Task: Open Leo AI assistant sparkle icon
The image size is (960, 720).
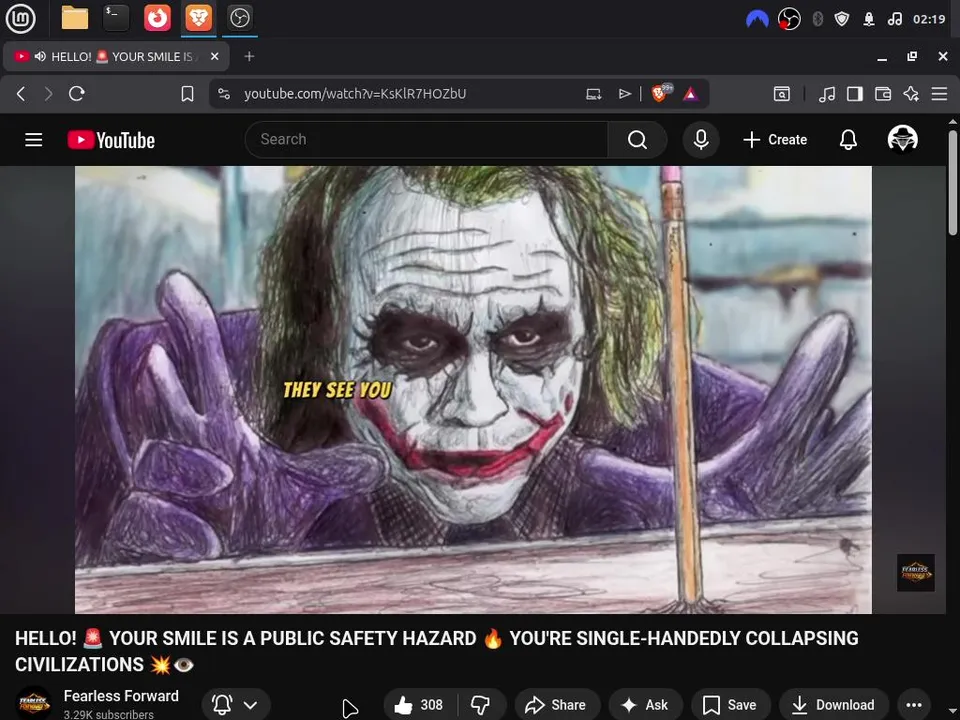Action: [911, 94]
